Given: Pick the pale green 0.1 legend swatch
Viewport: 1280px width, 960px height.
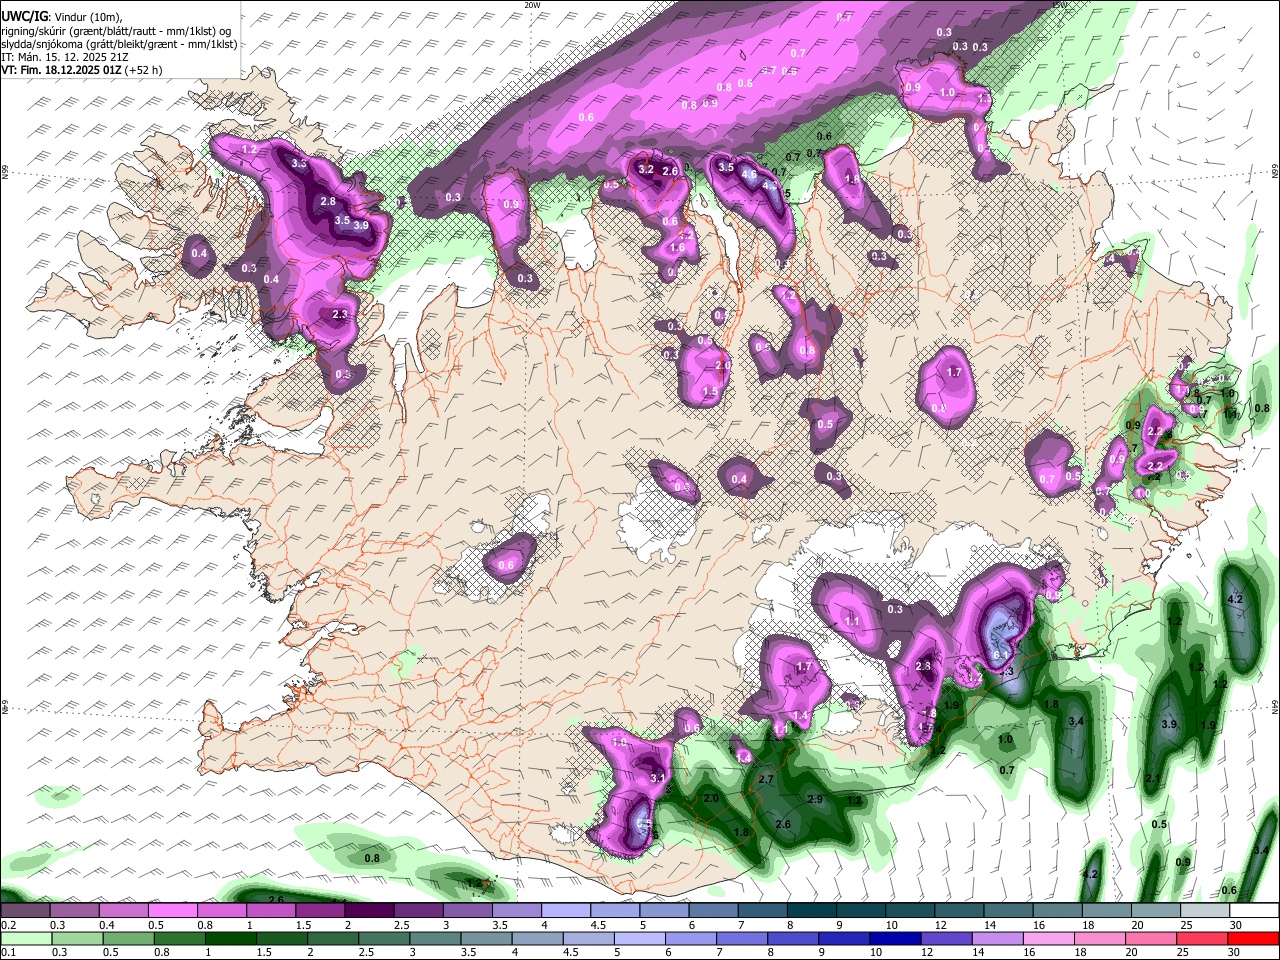Looking at the screenshot, I should [25, 939].
